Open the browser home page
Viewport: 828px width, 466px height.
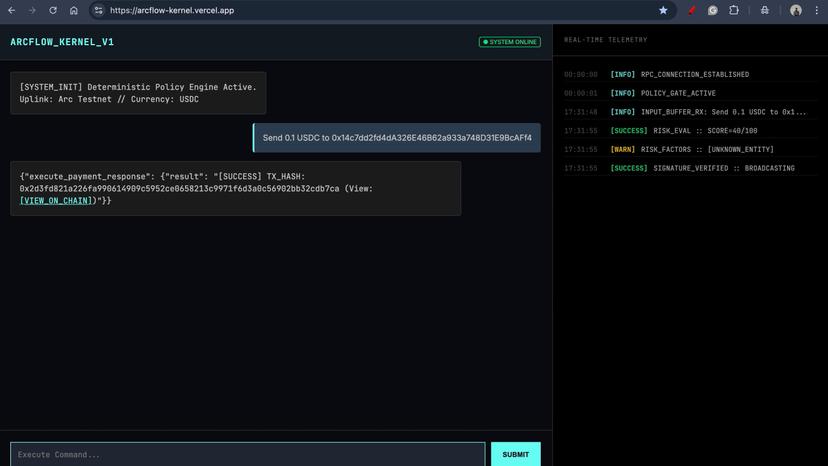click(74, 11)
